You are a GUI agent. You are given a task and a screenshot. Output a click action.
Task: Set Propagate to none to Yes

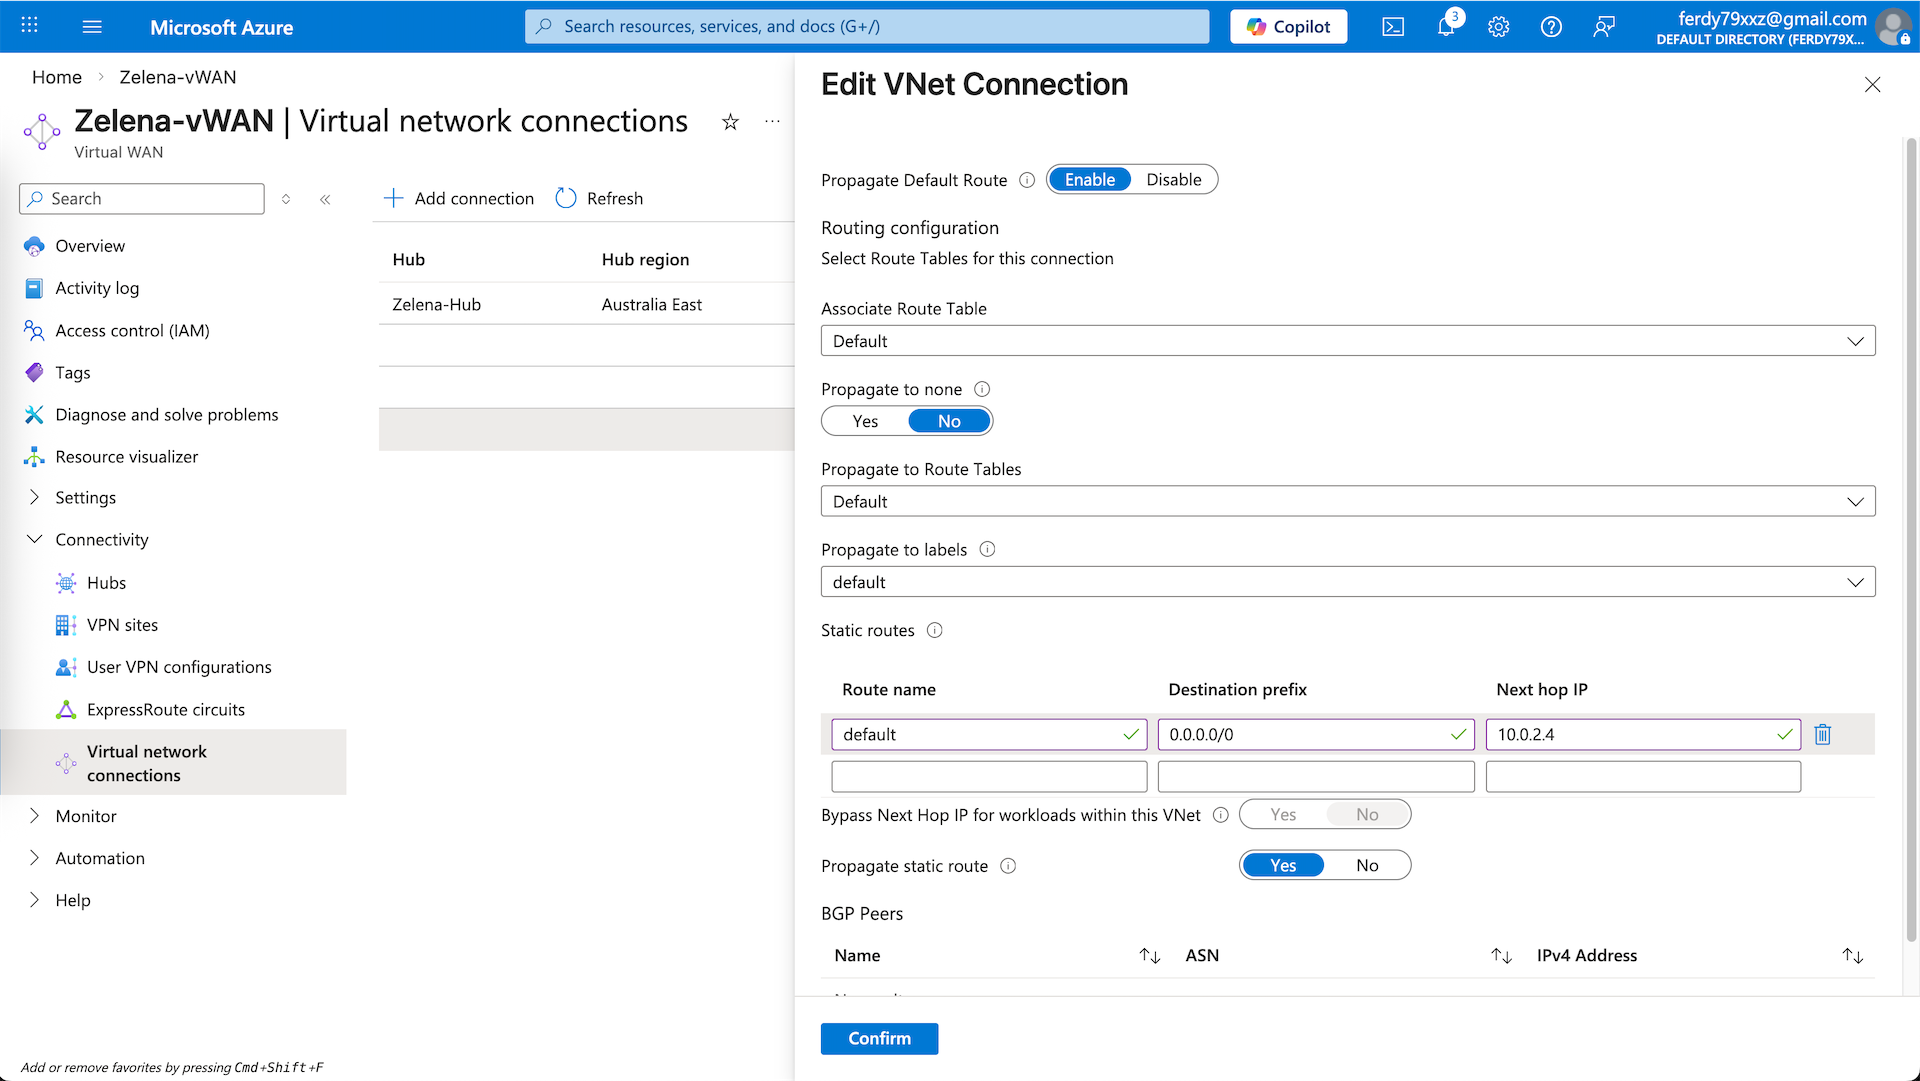point(865,421)
